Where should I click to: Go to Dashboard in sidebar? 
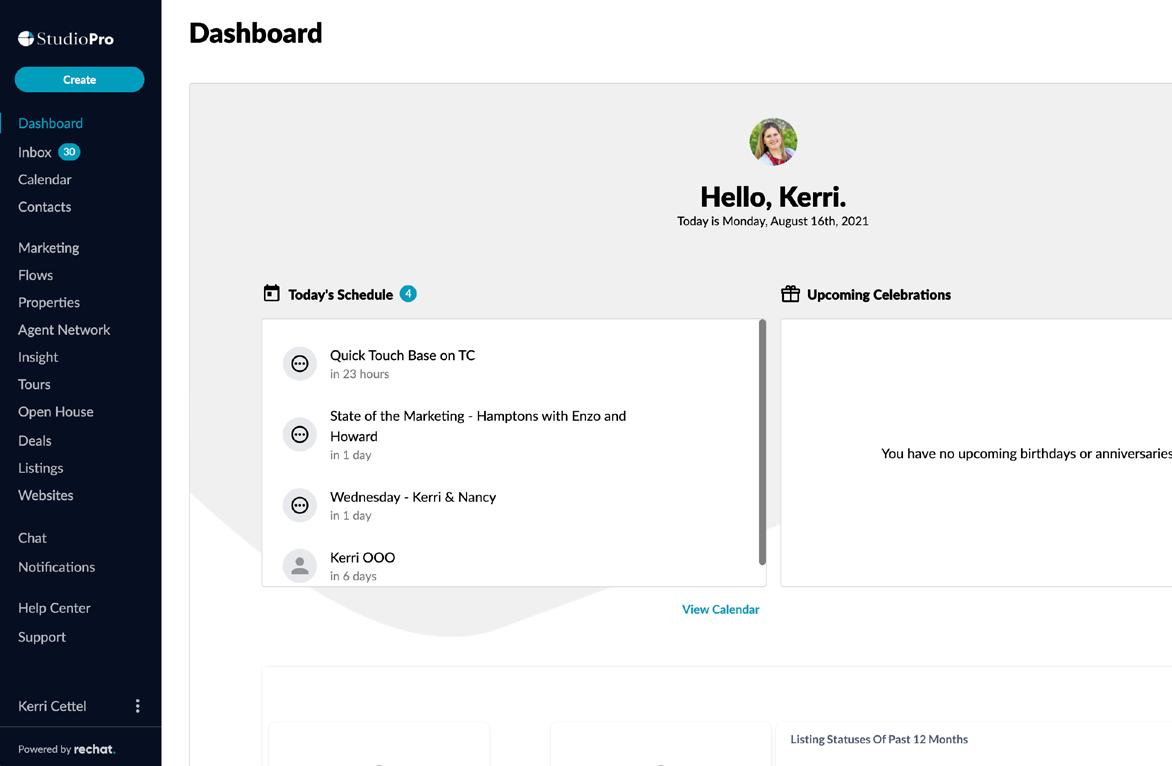[50, 123]
